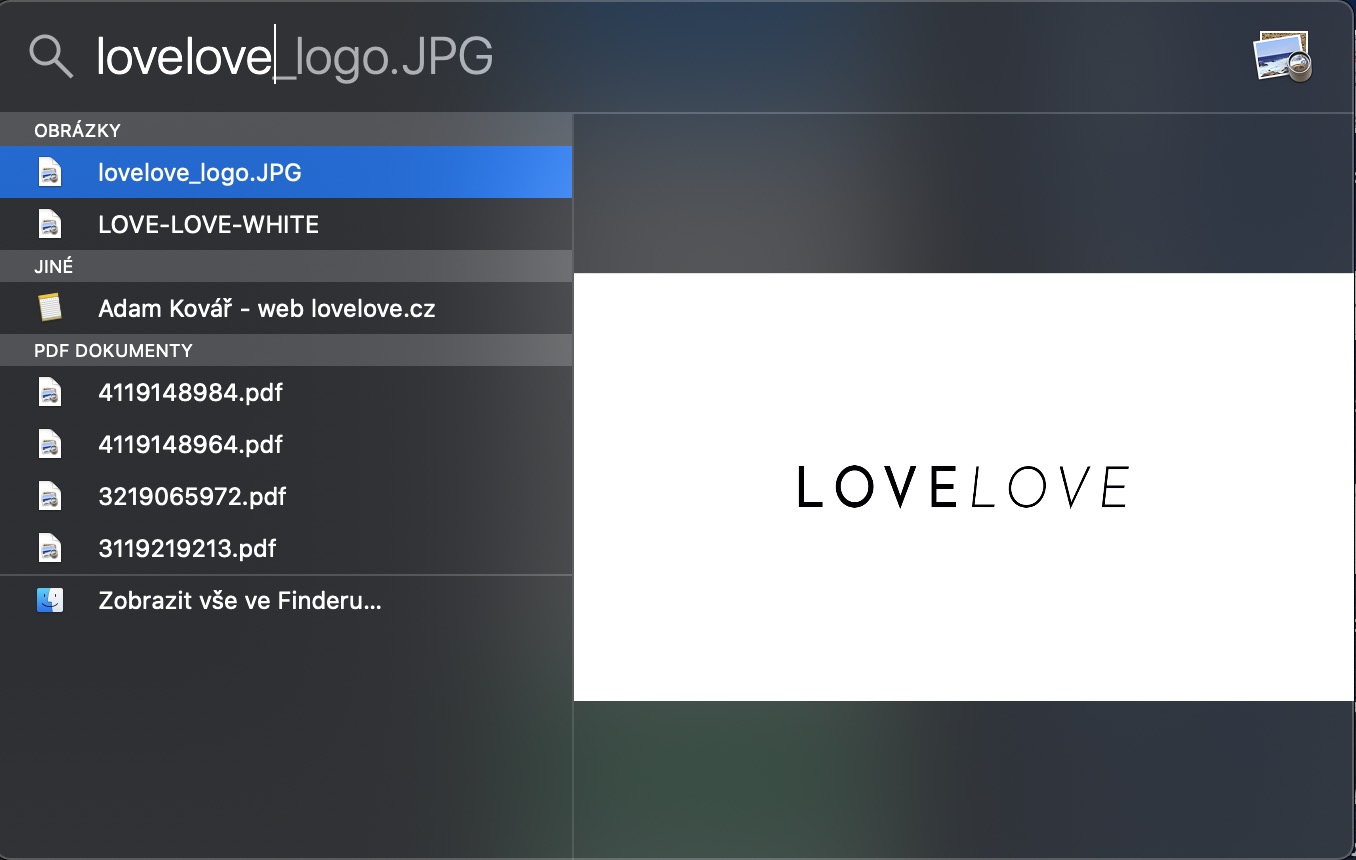Image resolution: width=1356 pixels, height=860 pixels.
Task: Click the JINÉ section header
Action: (x=286, y=266)
